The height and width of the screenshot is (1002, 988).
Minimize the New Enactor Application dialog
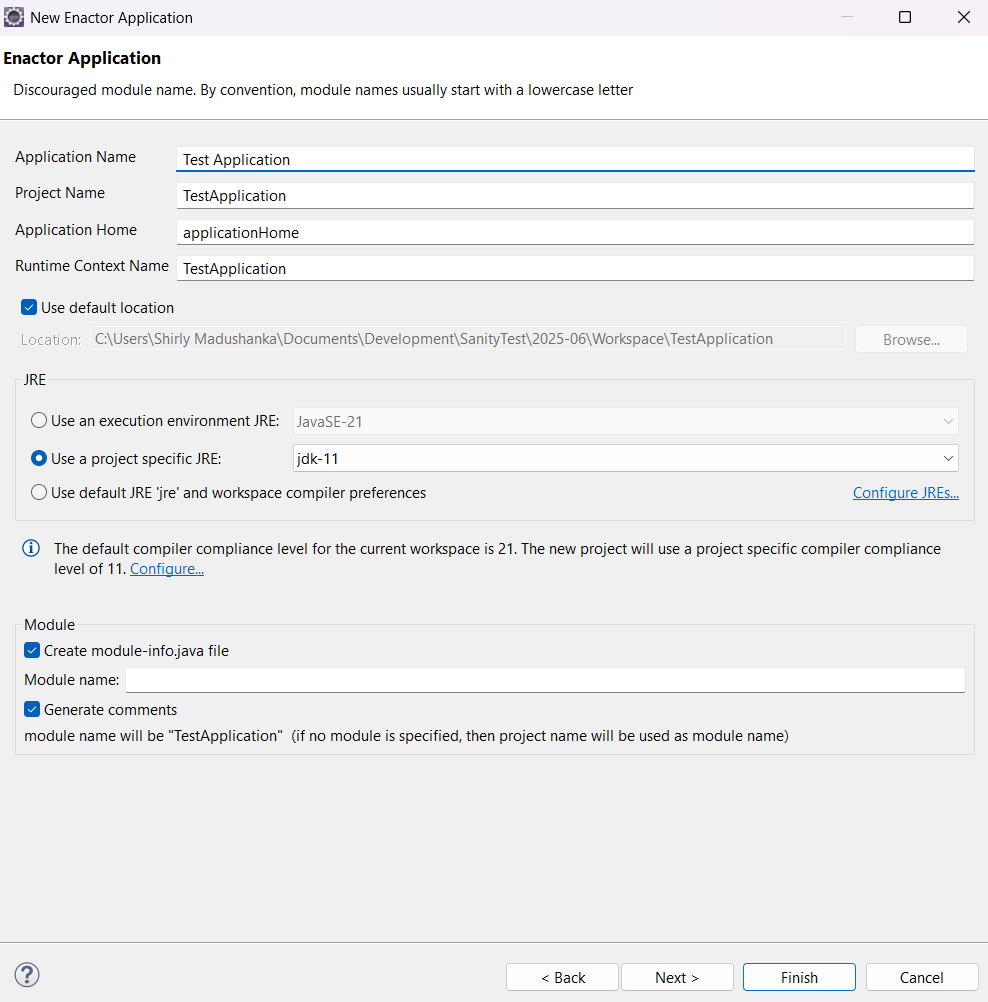point(845,17)
